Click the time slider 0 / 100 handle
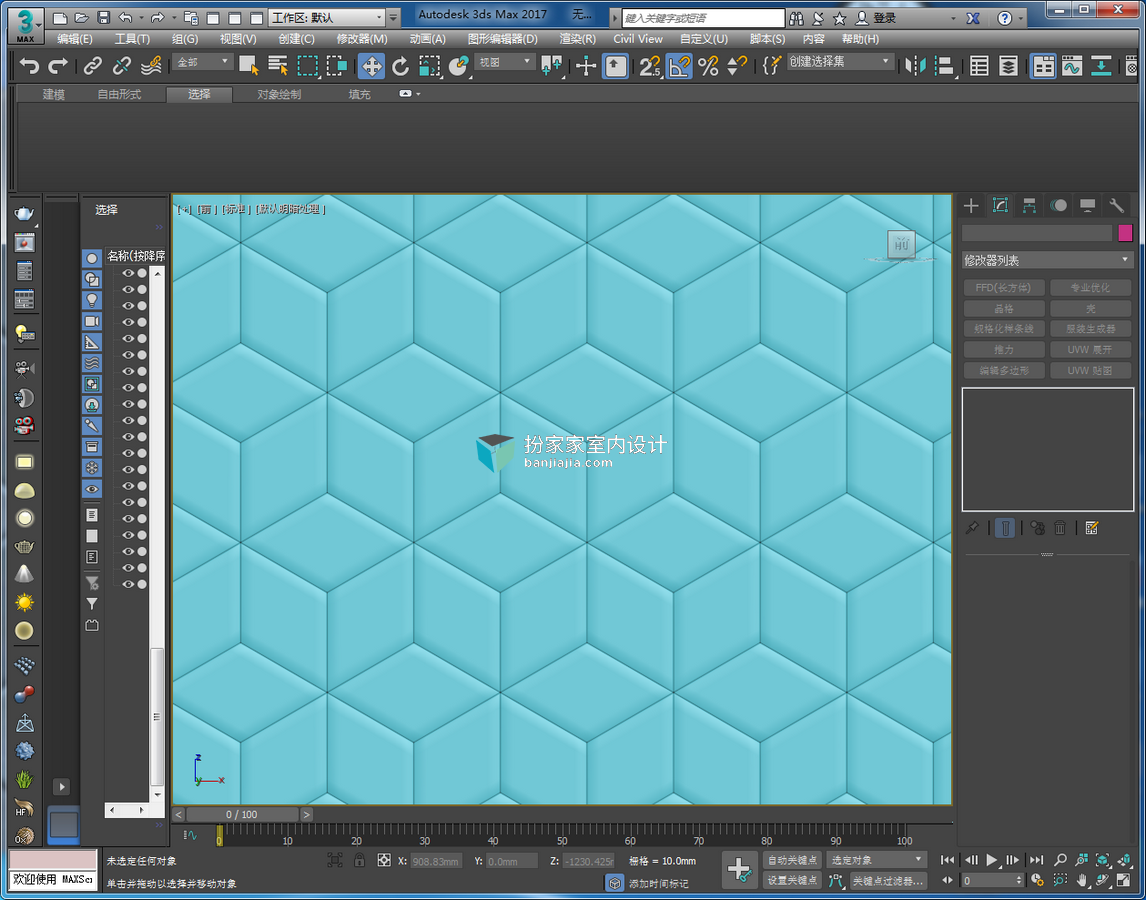Screen dimensions: 1146x900 [x=242, y=814]
